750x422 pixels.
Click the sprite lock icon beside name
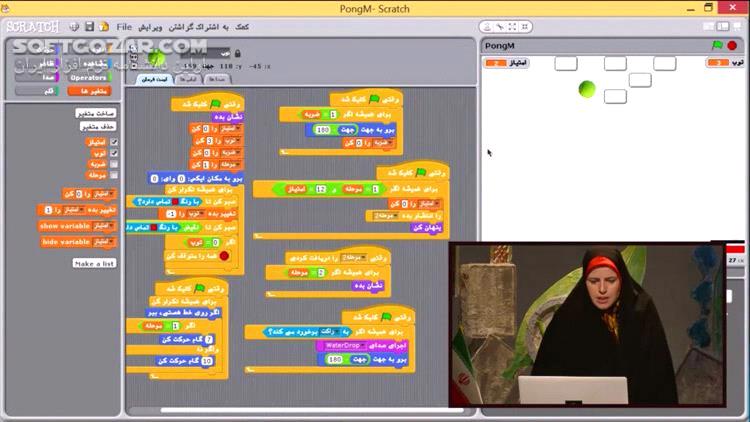237,54
